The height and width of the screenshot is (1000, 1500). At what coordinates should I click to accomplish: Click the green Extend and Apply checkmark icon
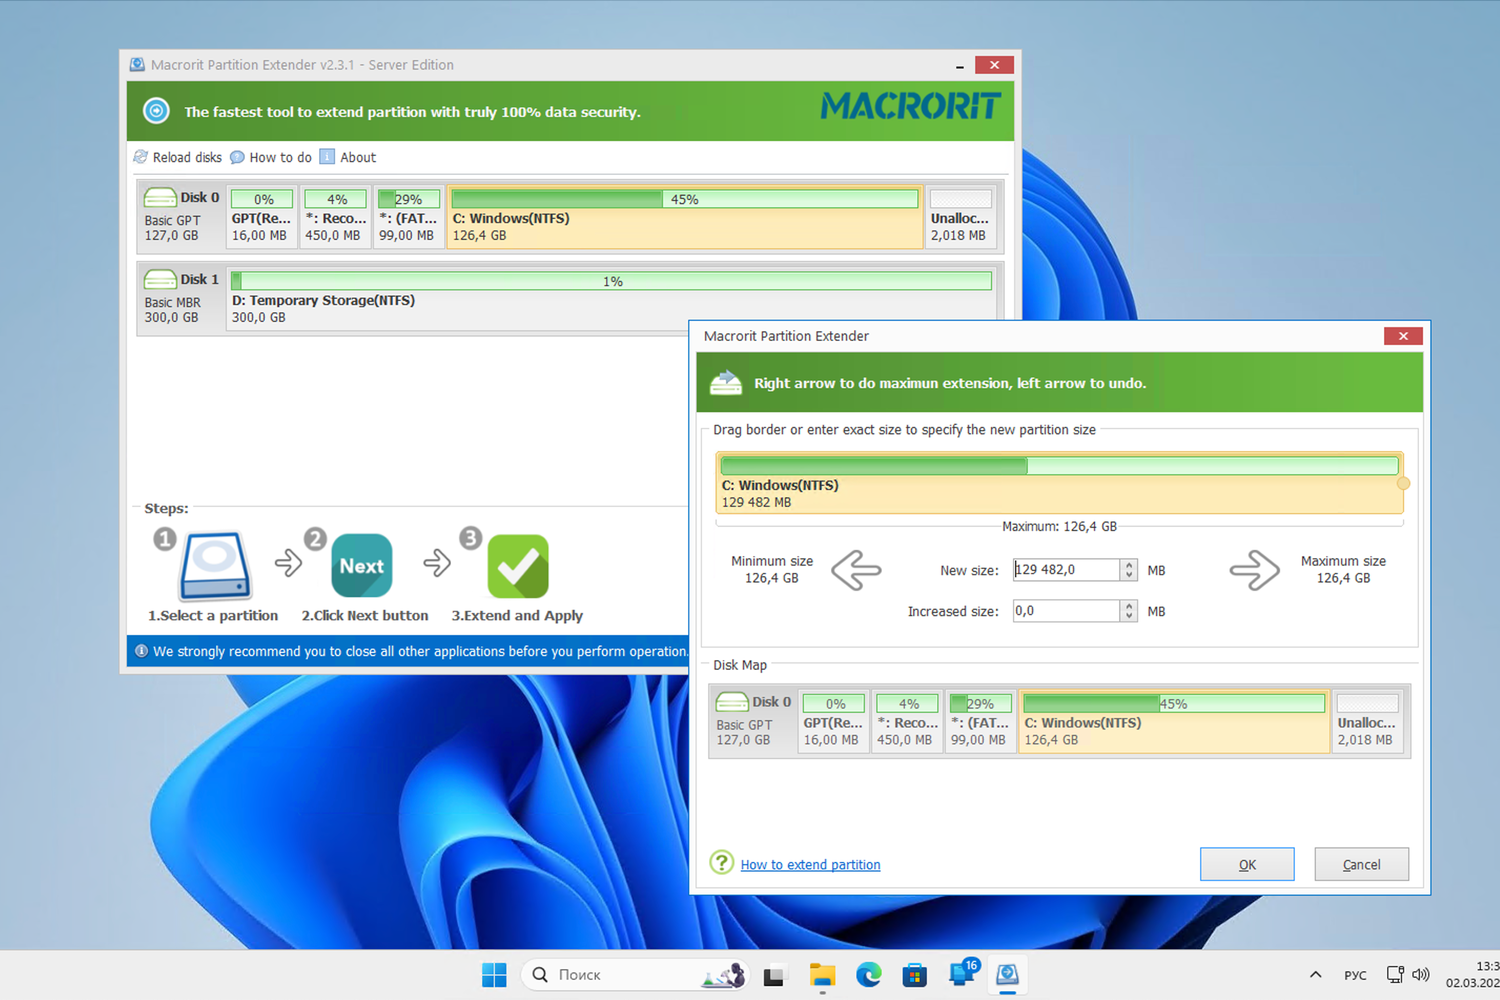click(x=518, y=566)
